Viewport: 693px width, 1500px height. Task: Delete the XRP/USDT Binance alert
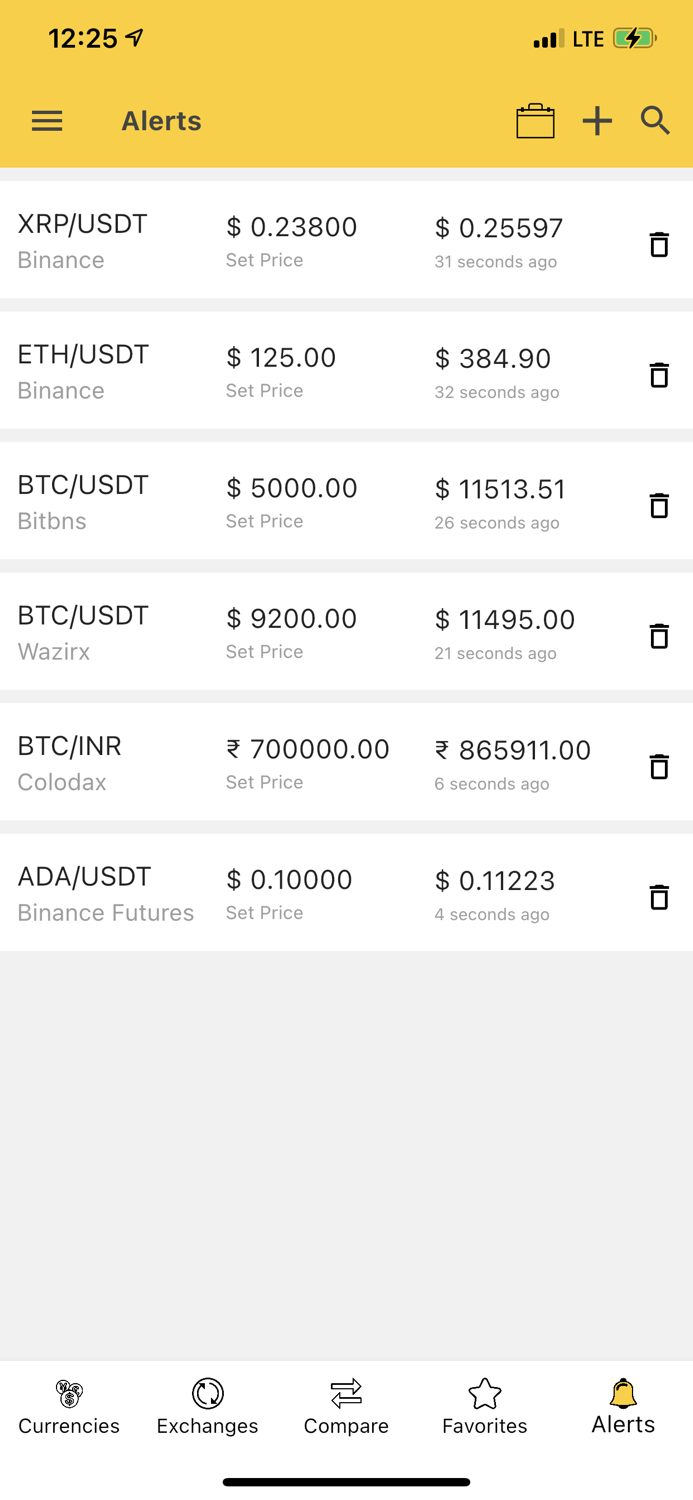point(658,243)
